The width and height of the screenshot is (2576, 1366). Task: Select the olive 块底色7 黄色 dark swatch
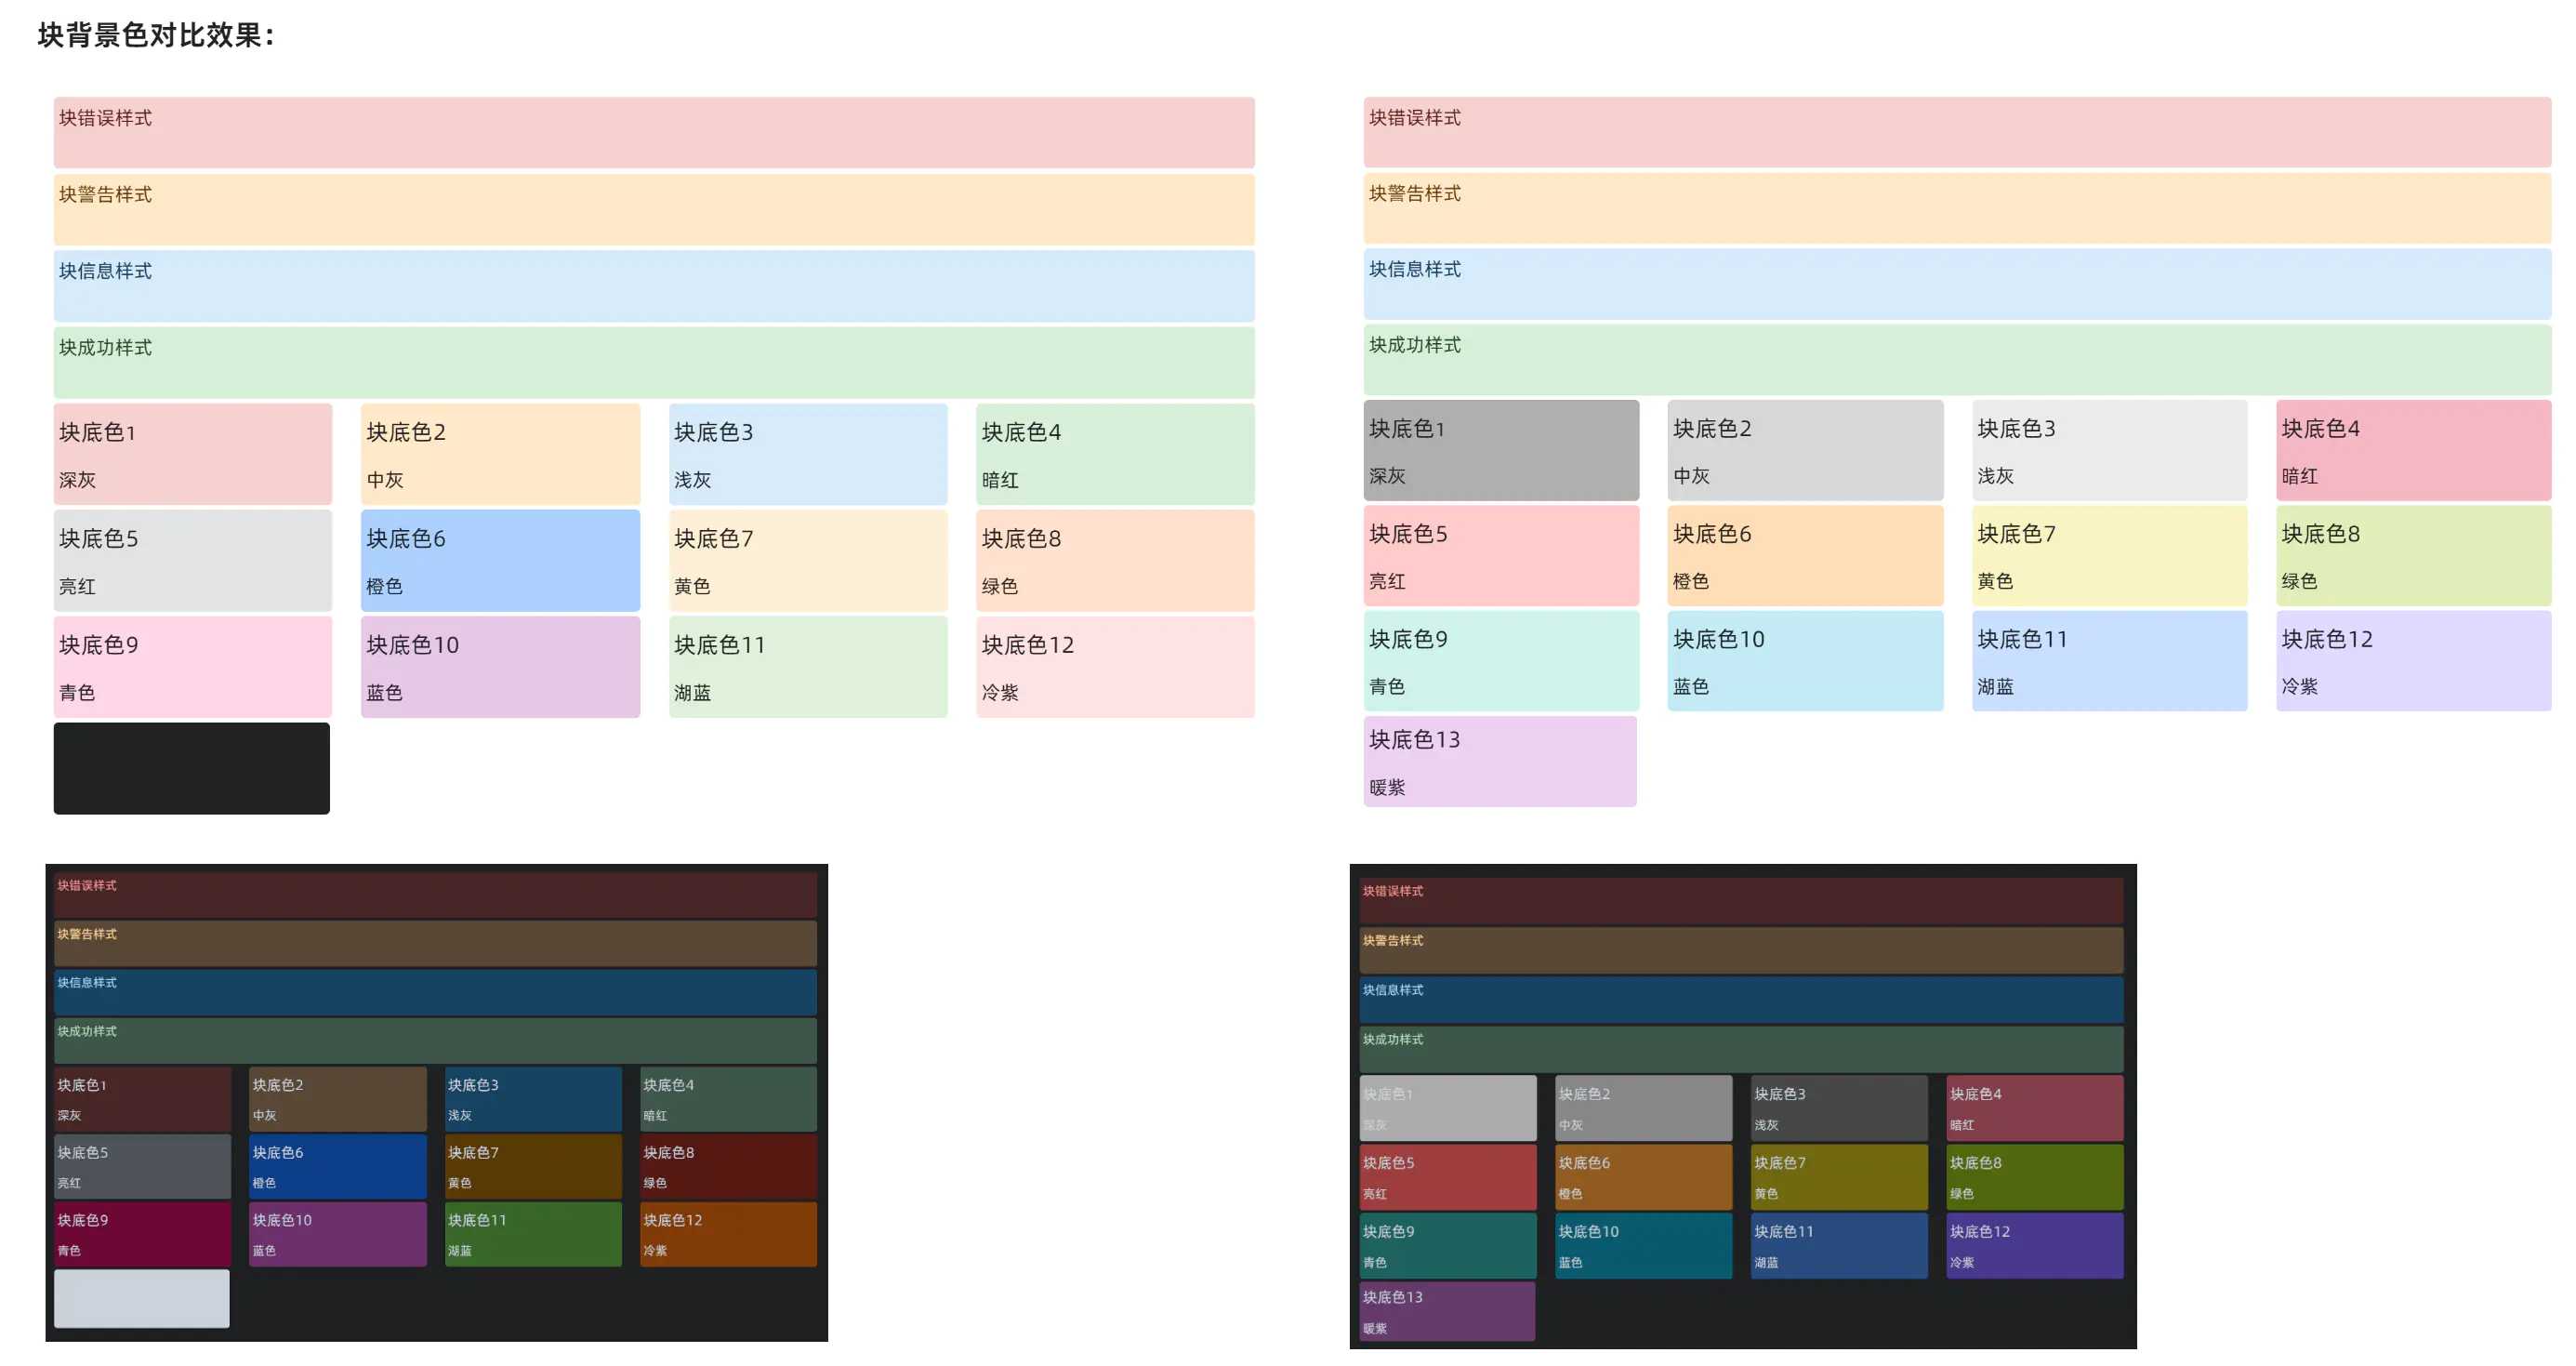(1838, 1177)
